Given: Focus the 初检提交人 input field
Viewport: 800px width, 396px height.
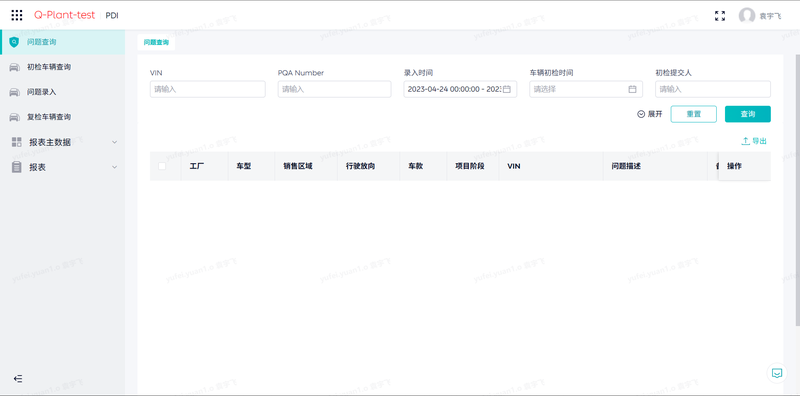Looking at the screenshot, I should (x=713, y=89).
